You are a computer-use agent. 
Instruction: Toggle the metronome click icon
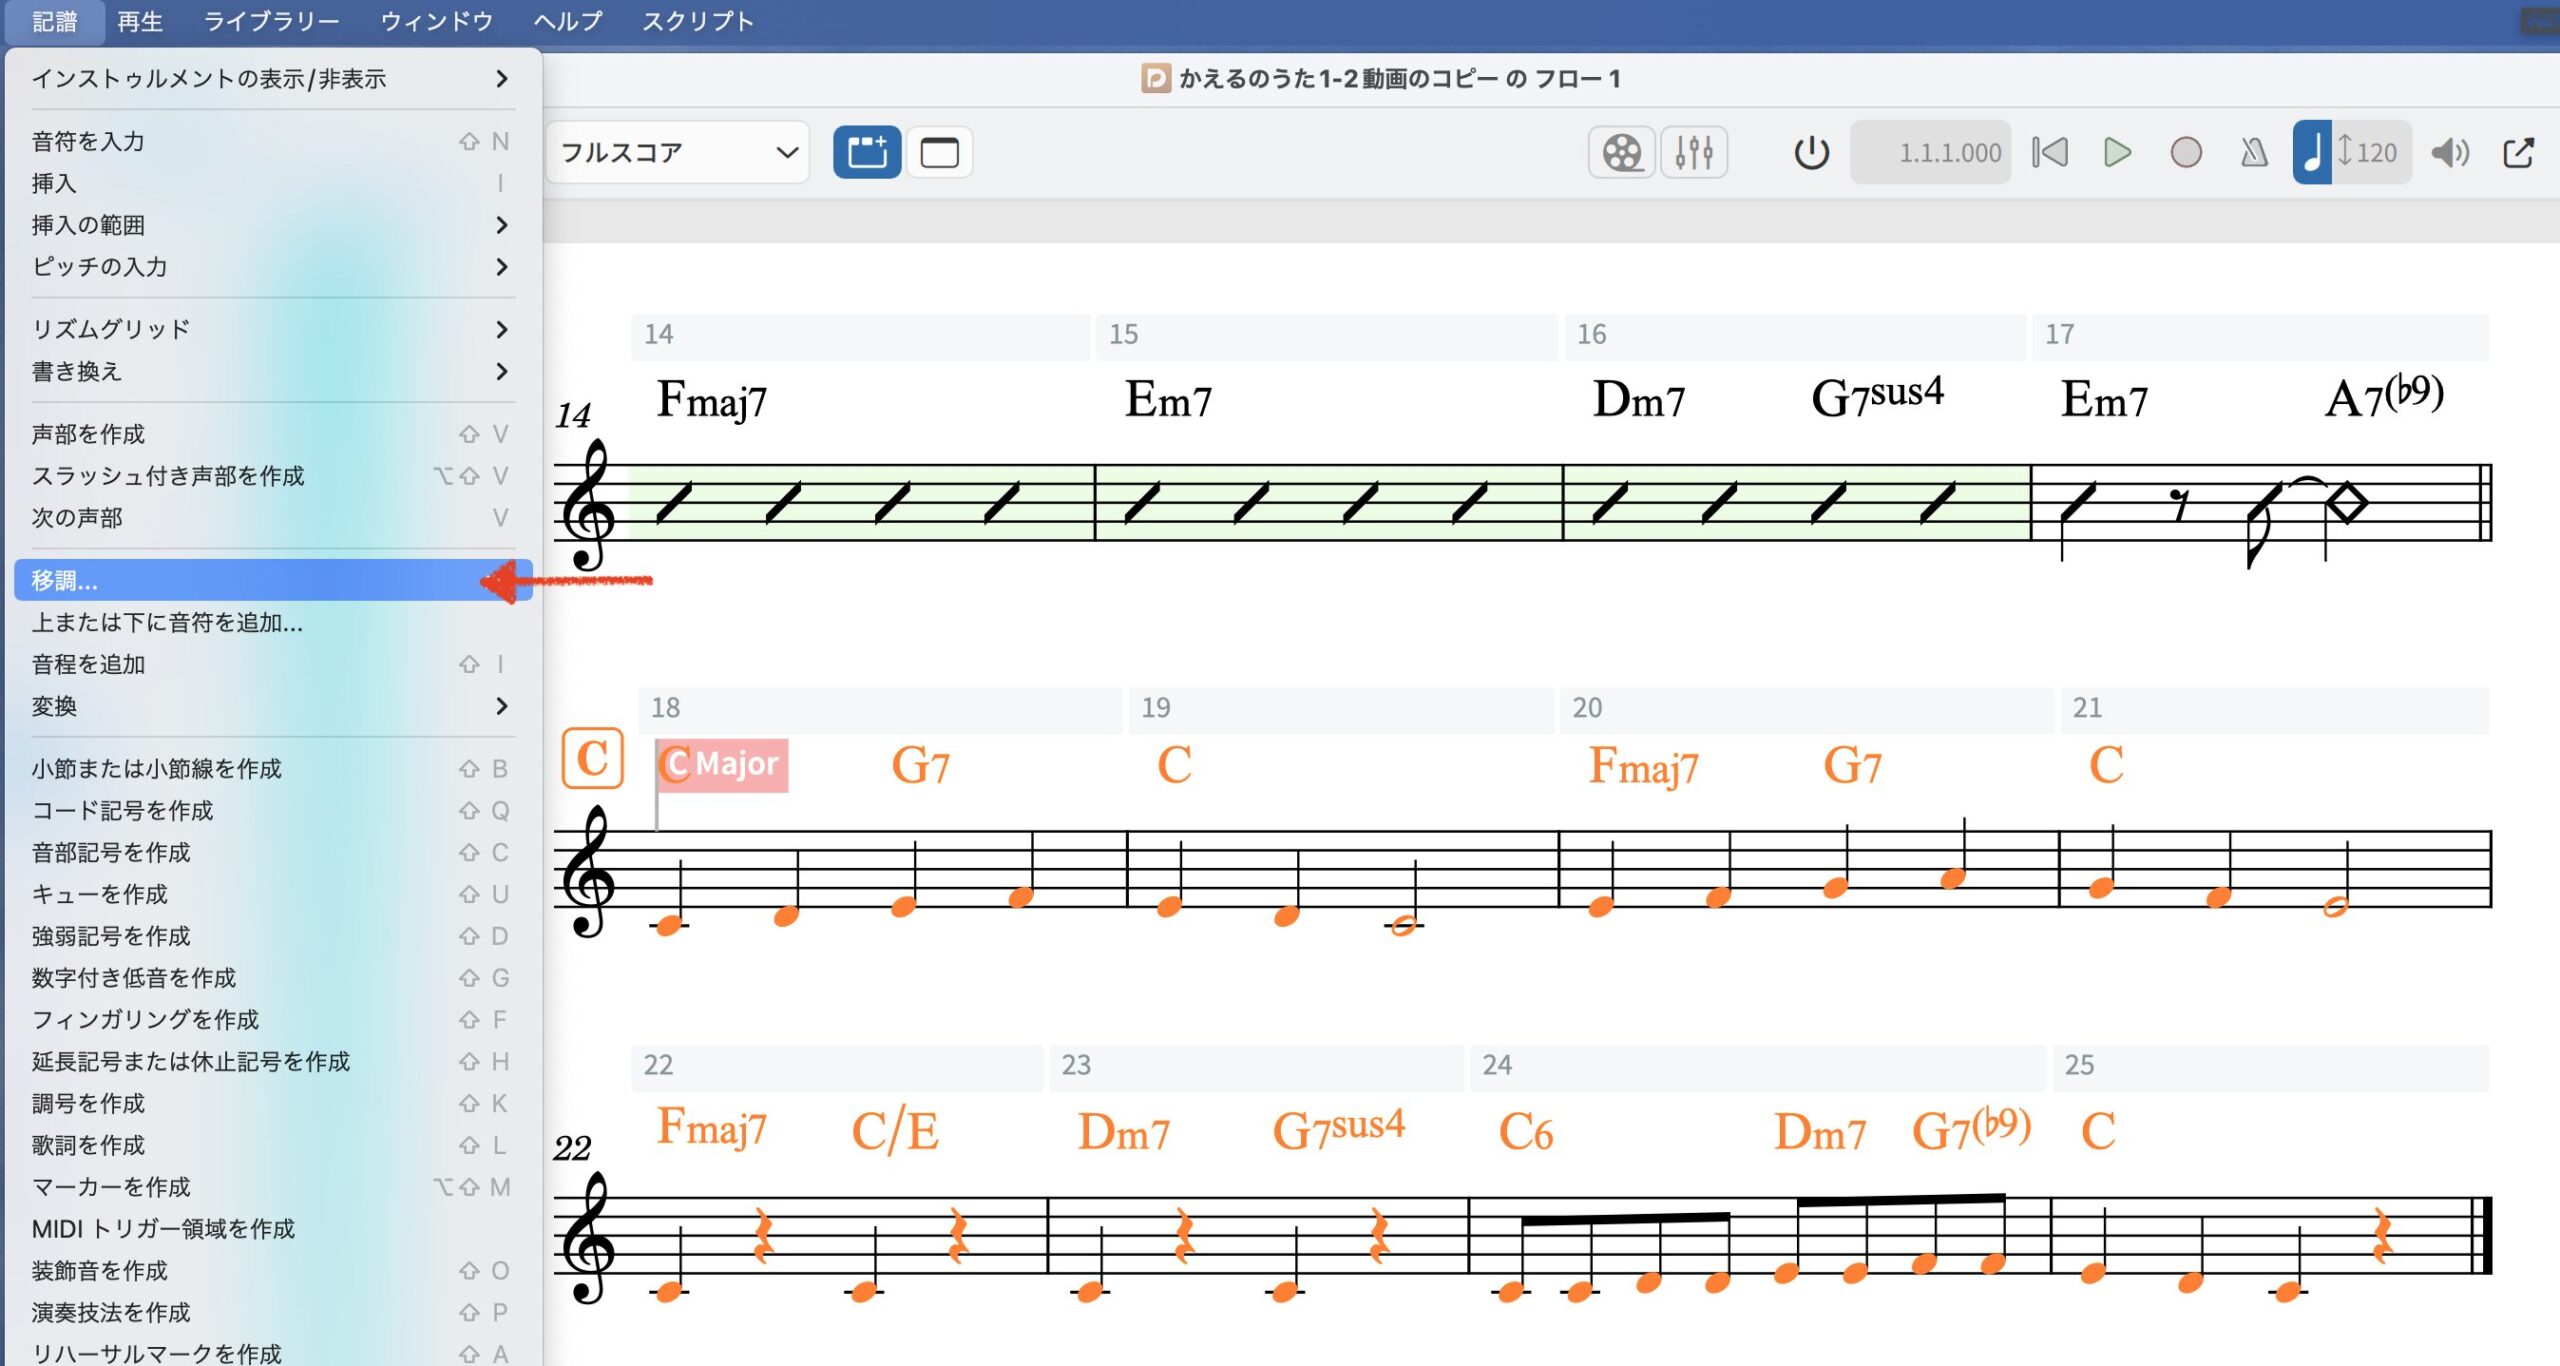[x=2253, y=153]
